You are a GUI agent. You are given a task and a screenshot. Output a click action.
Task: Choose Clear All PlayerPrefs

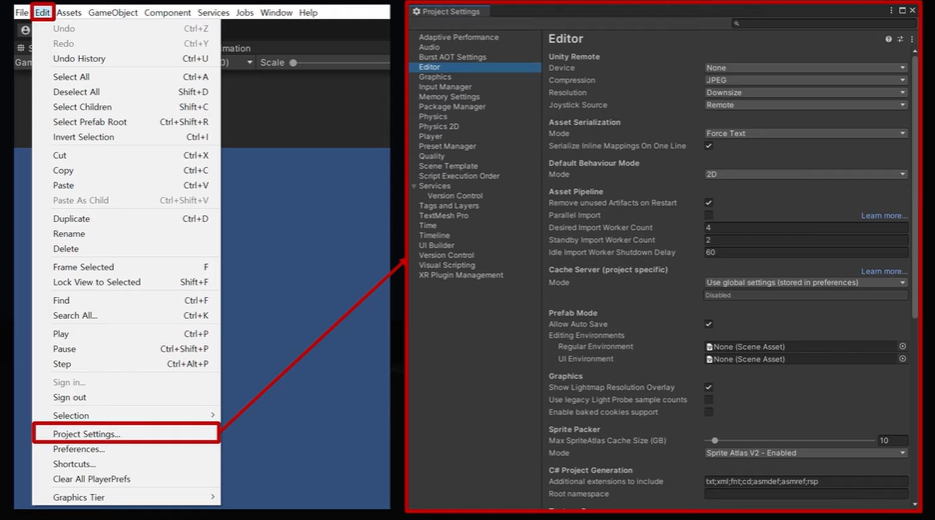pos(126,479)
